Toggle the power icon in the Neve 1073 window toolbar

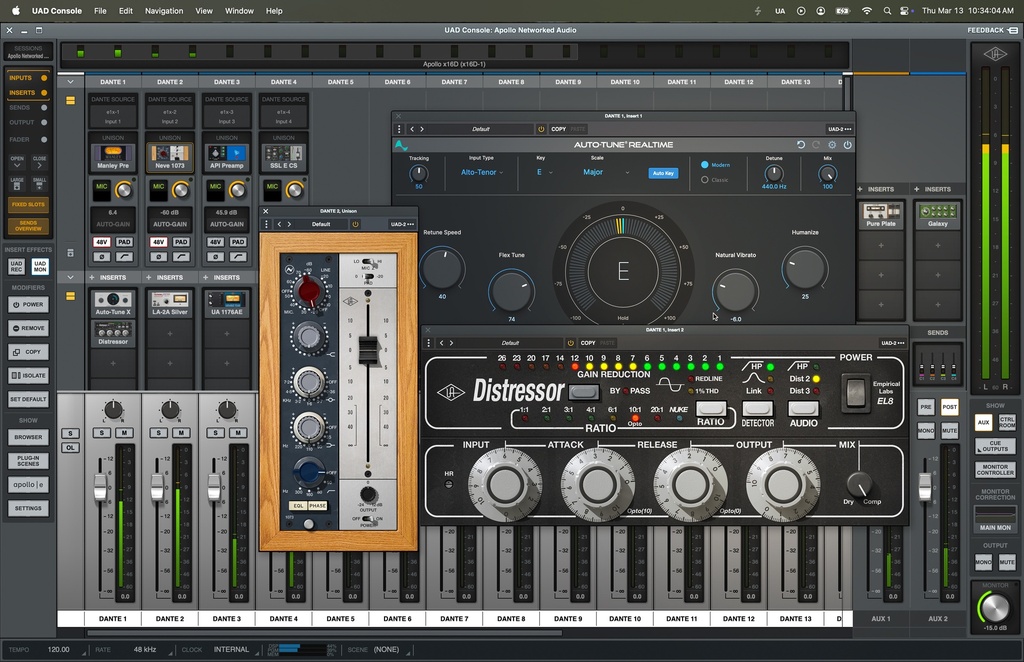(x=355, y=224)
